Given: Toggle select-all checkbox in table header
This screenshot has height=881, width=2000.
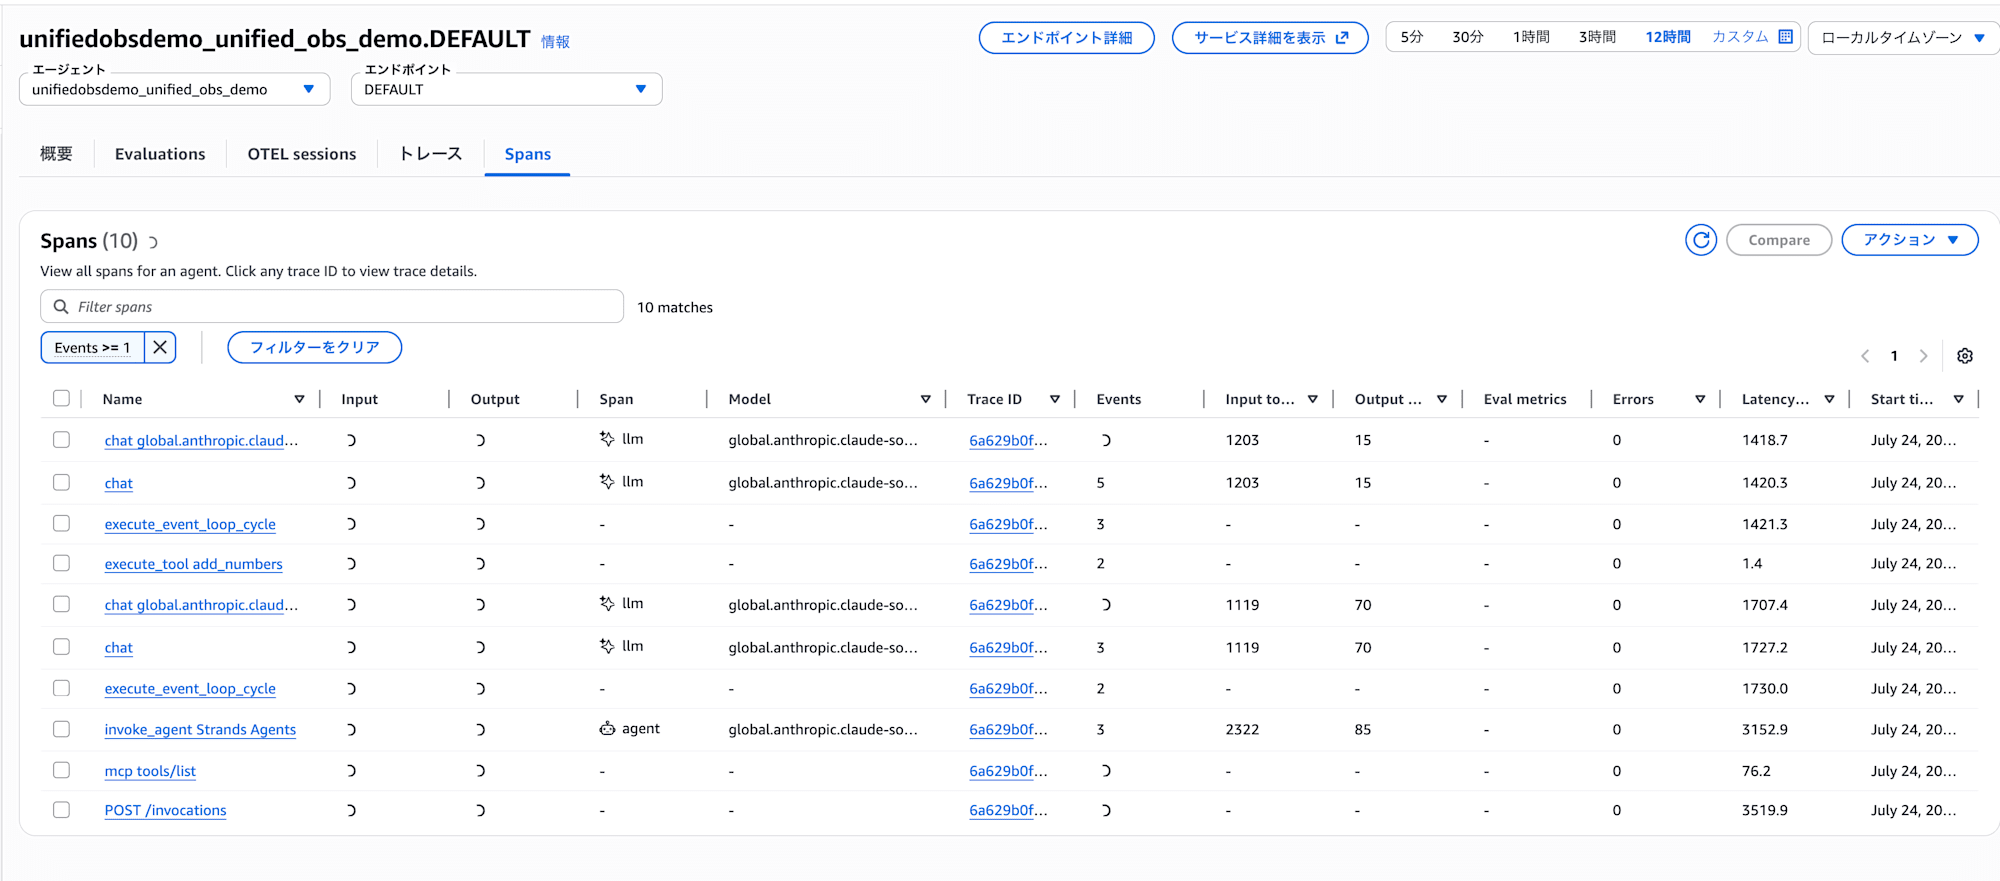Looking at the screenshot, I should [x=61, y=398].
